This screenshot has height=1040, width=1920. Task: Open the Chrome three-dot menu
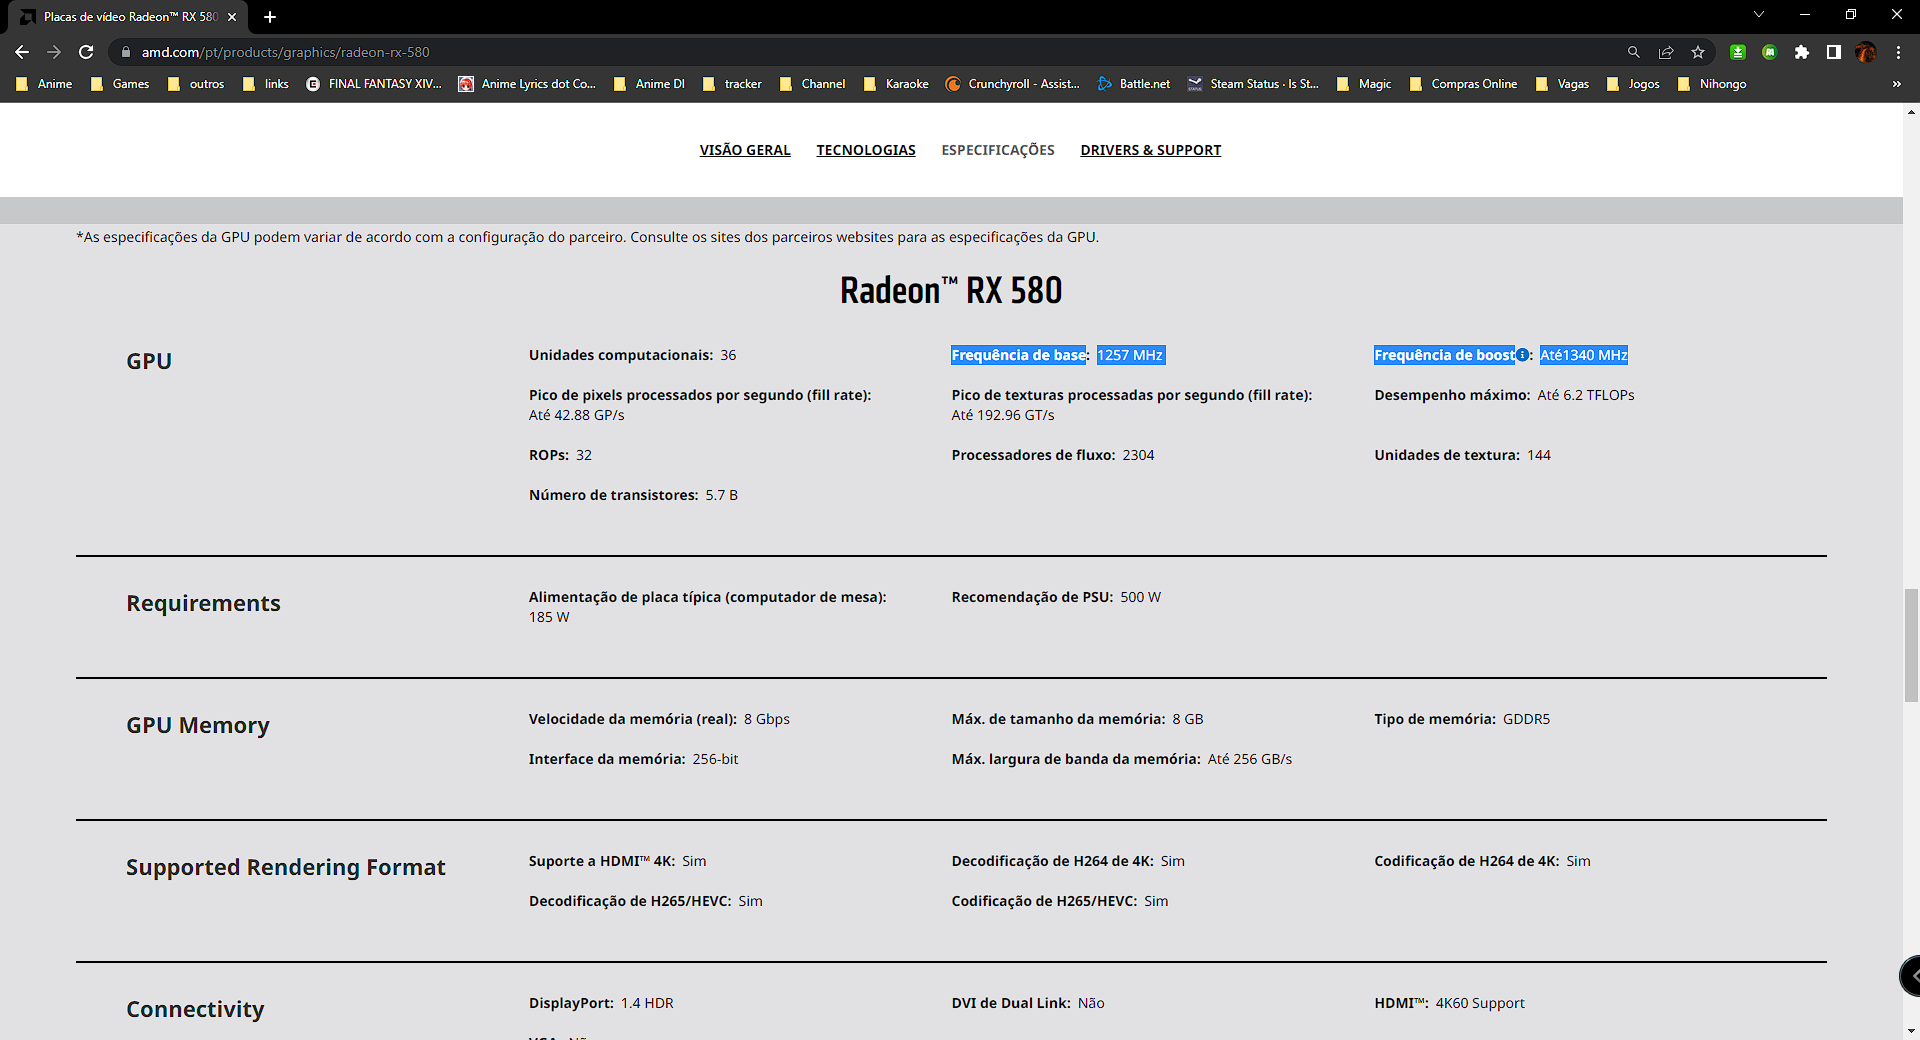tap(1898, 52)
